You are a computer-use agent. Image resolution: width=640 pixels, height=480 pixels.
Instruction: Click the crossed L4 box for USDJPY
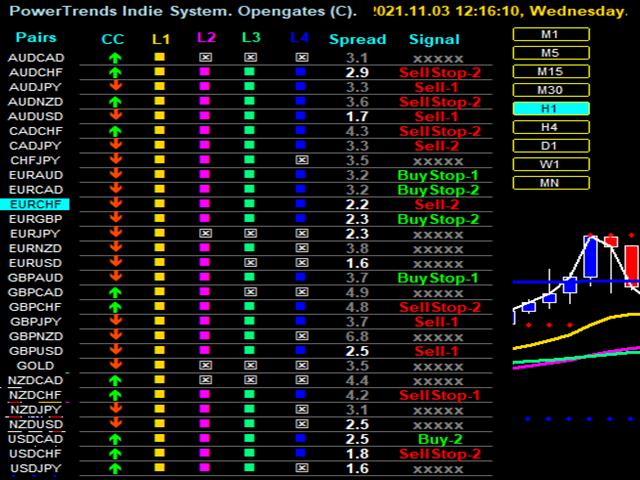[302, 468]
